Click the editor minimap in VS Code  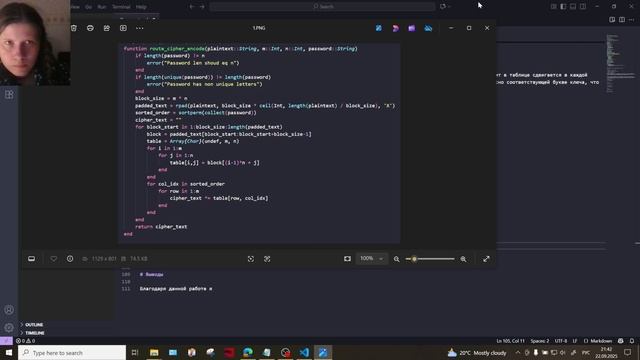coord(620,63)
